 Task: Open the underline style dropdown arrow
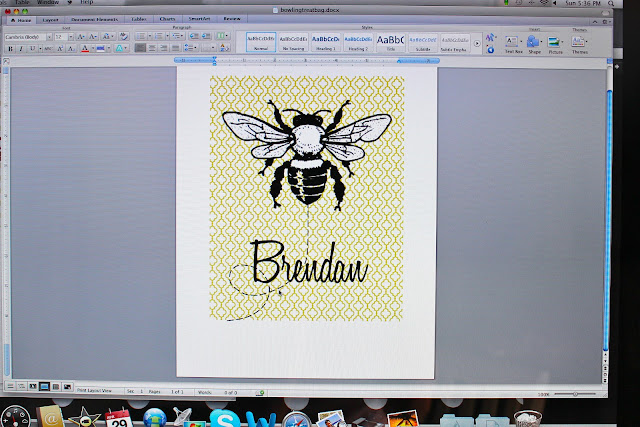(40, 49)
